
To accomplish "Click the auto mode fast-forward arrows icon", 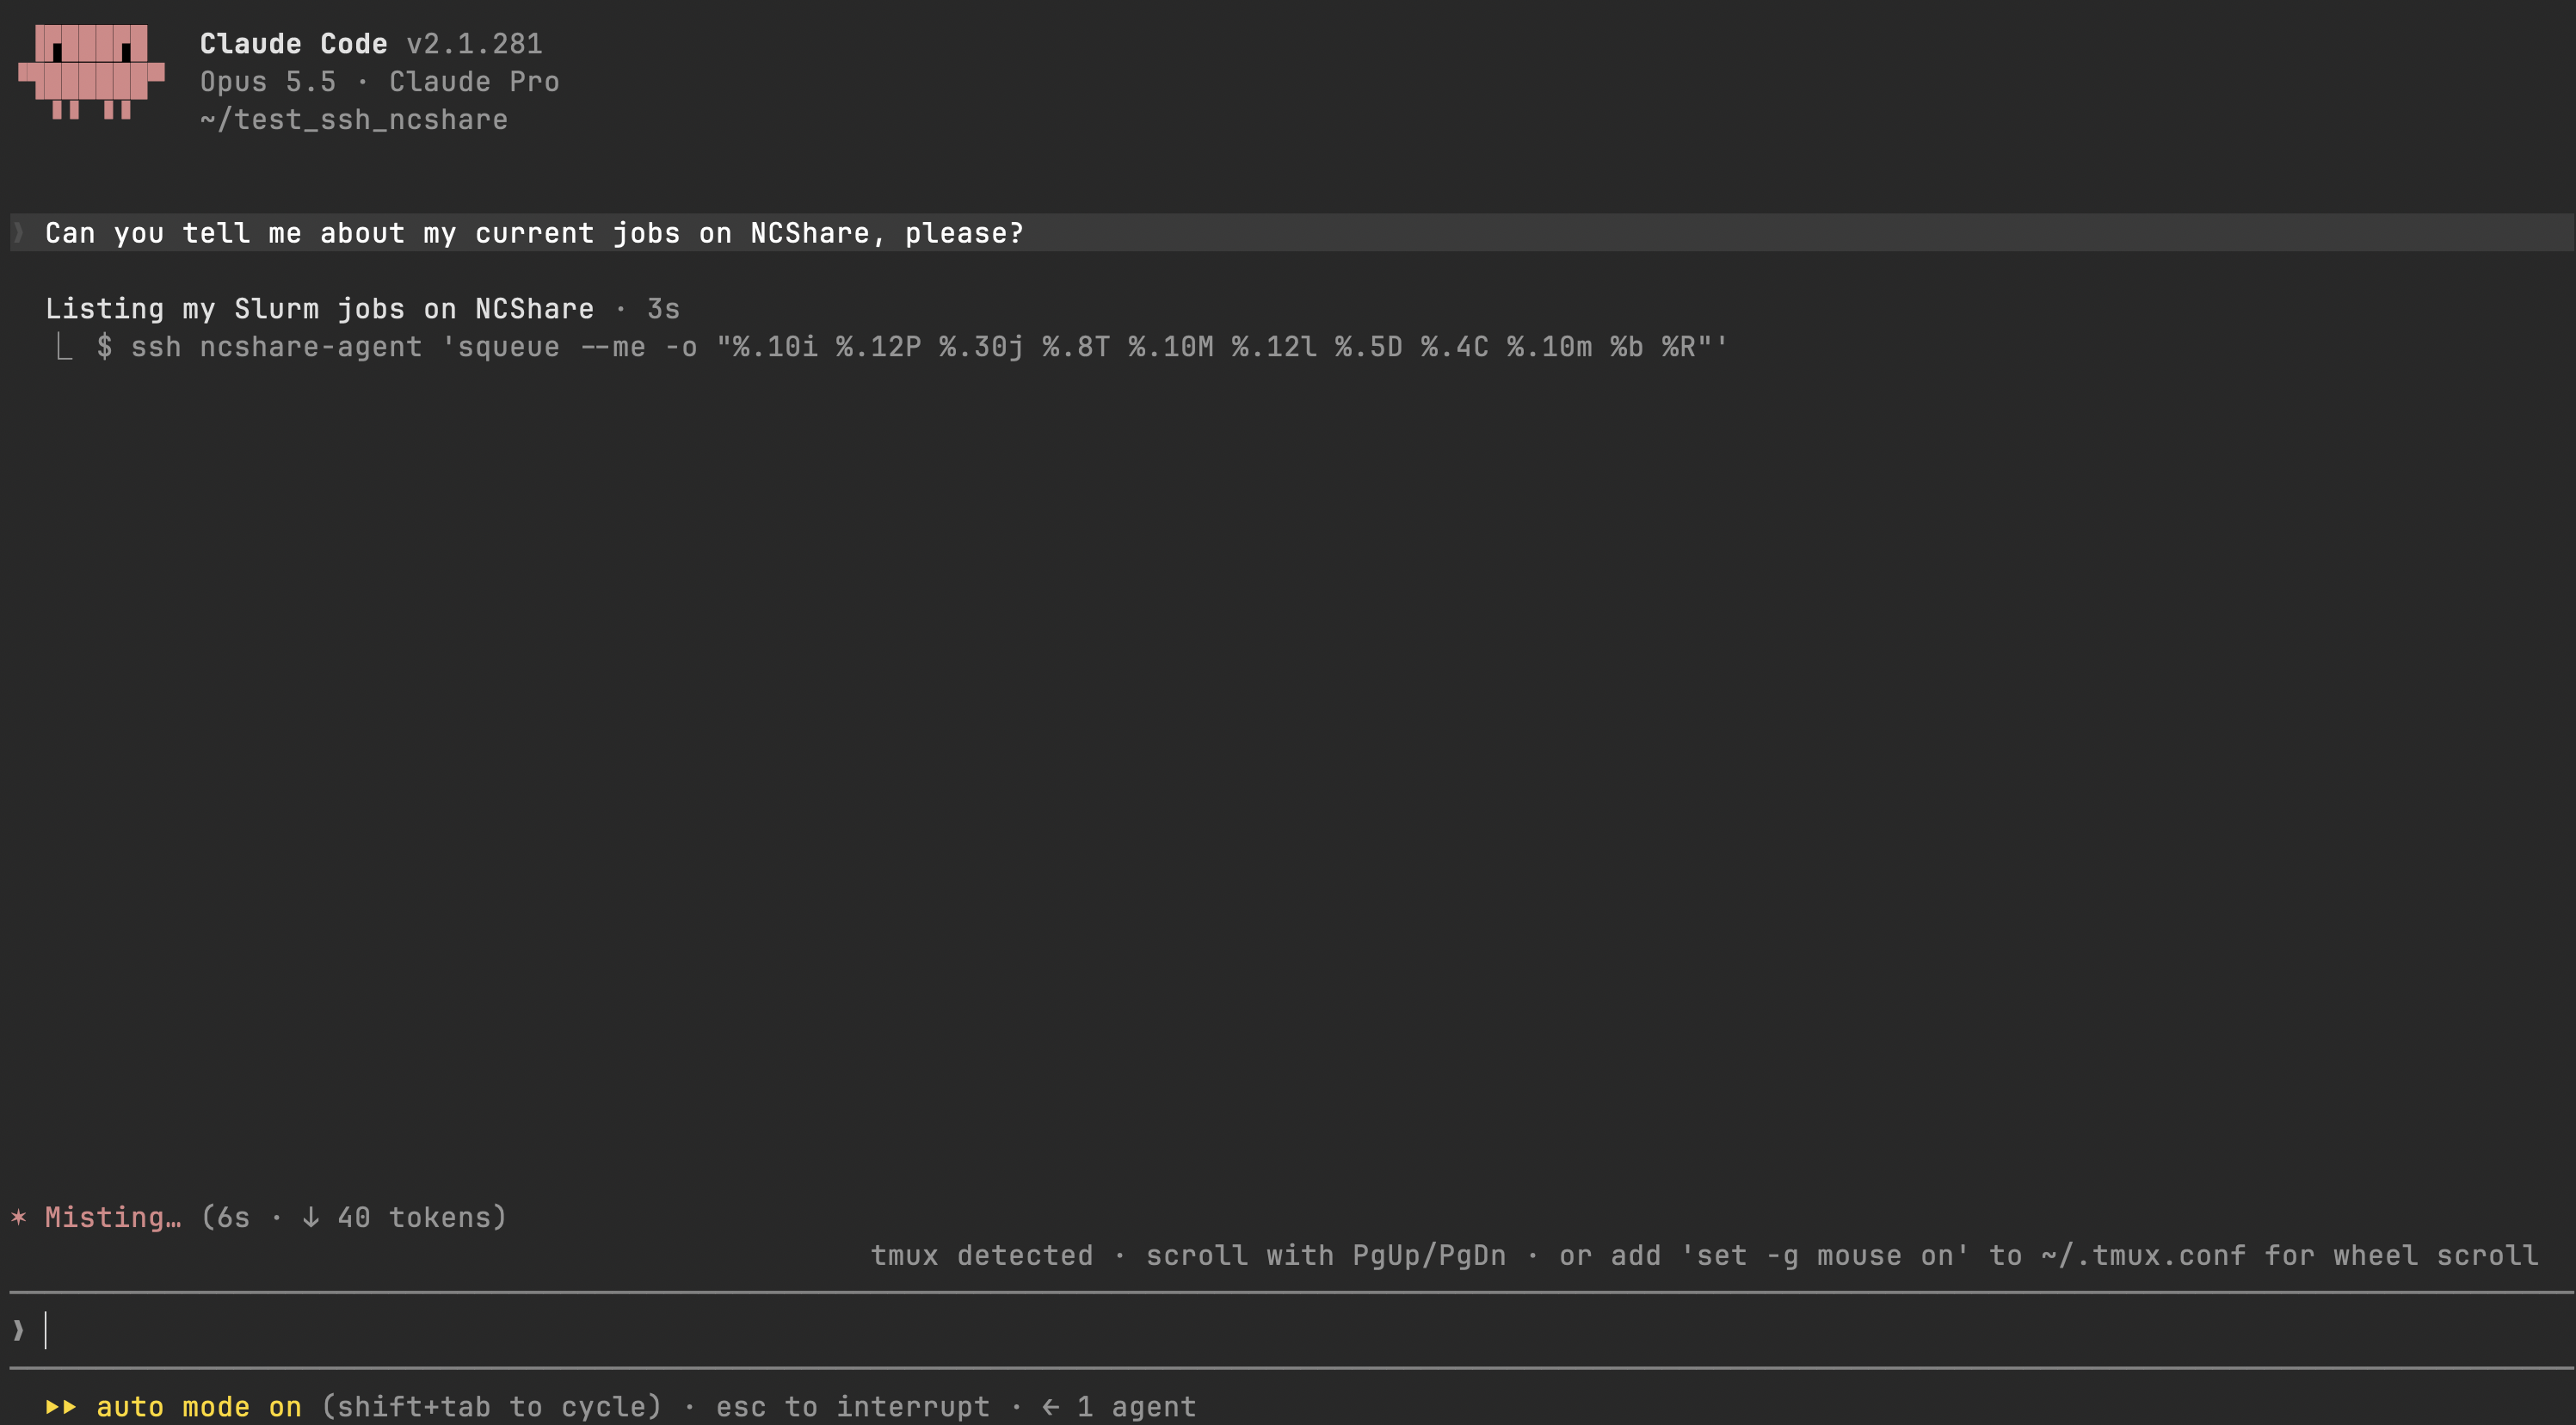I will [x=61, y=1407].
